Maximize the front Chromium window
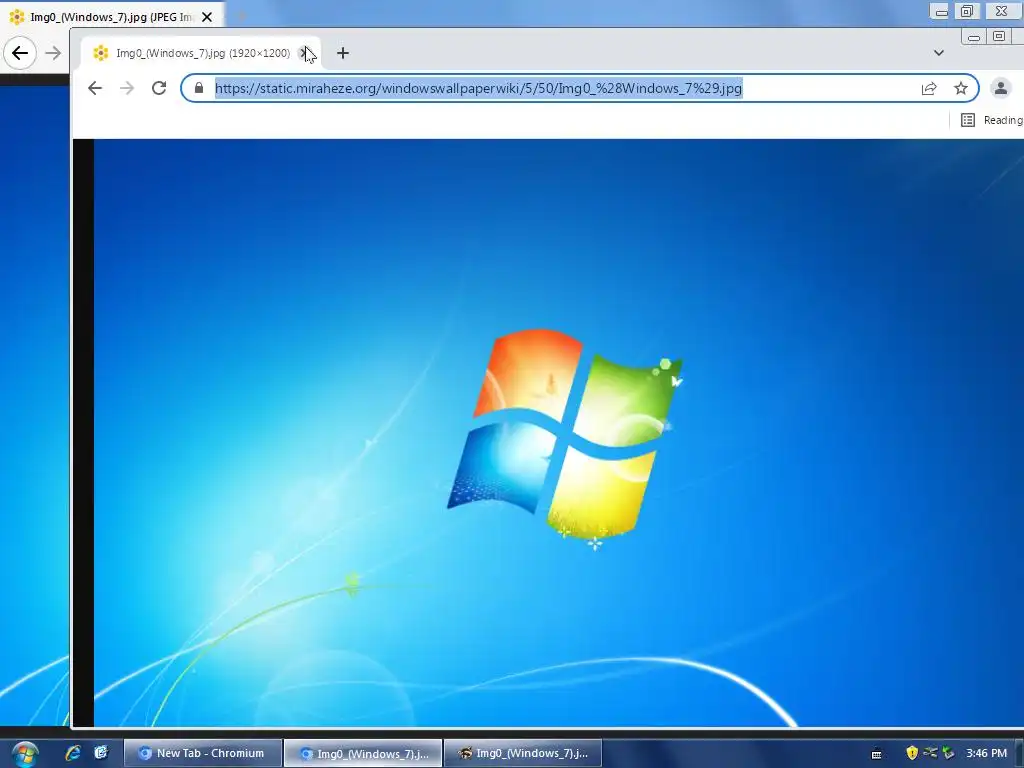1024x768 pixels. tap(999, 37)
